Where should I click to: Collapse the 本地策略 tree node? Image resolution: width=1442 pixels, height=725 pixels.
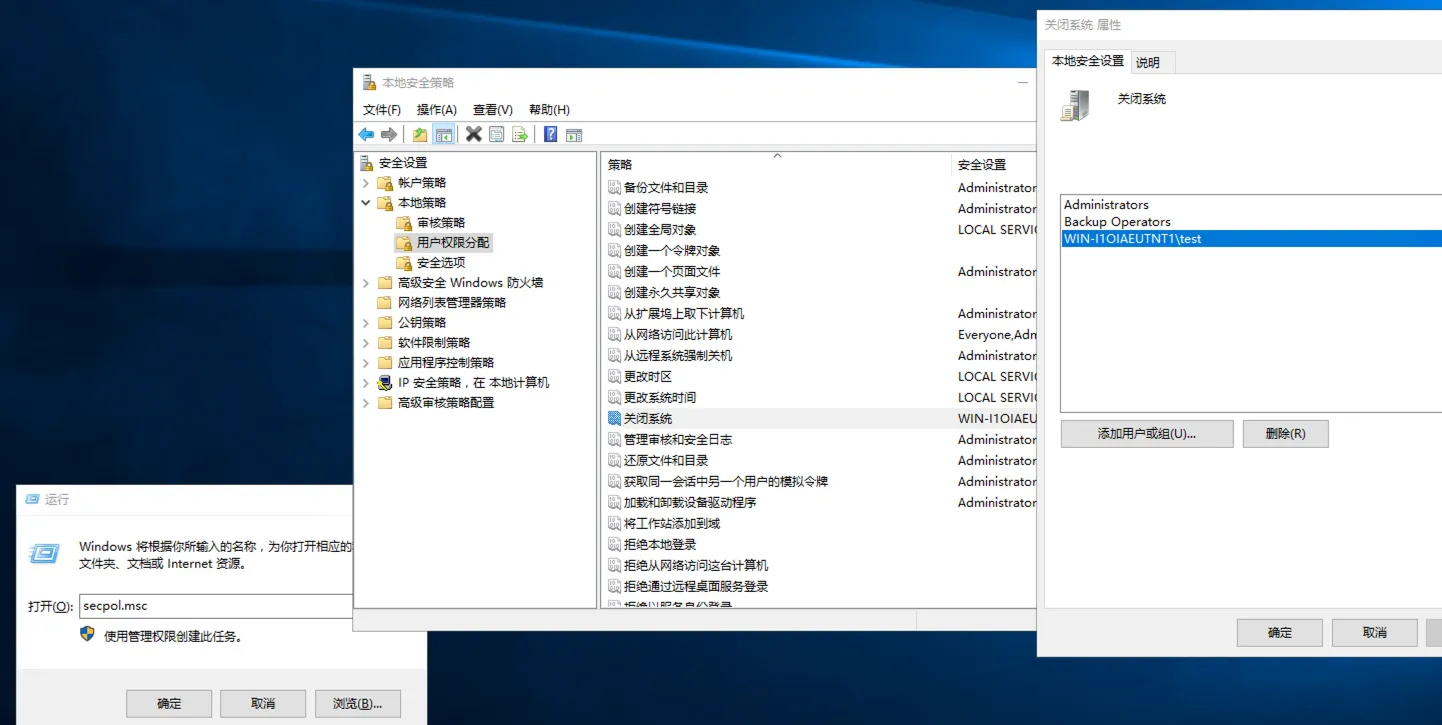(x=366, y=203)
